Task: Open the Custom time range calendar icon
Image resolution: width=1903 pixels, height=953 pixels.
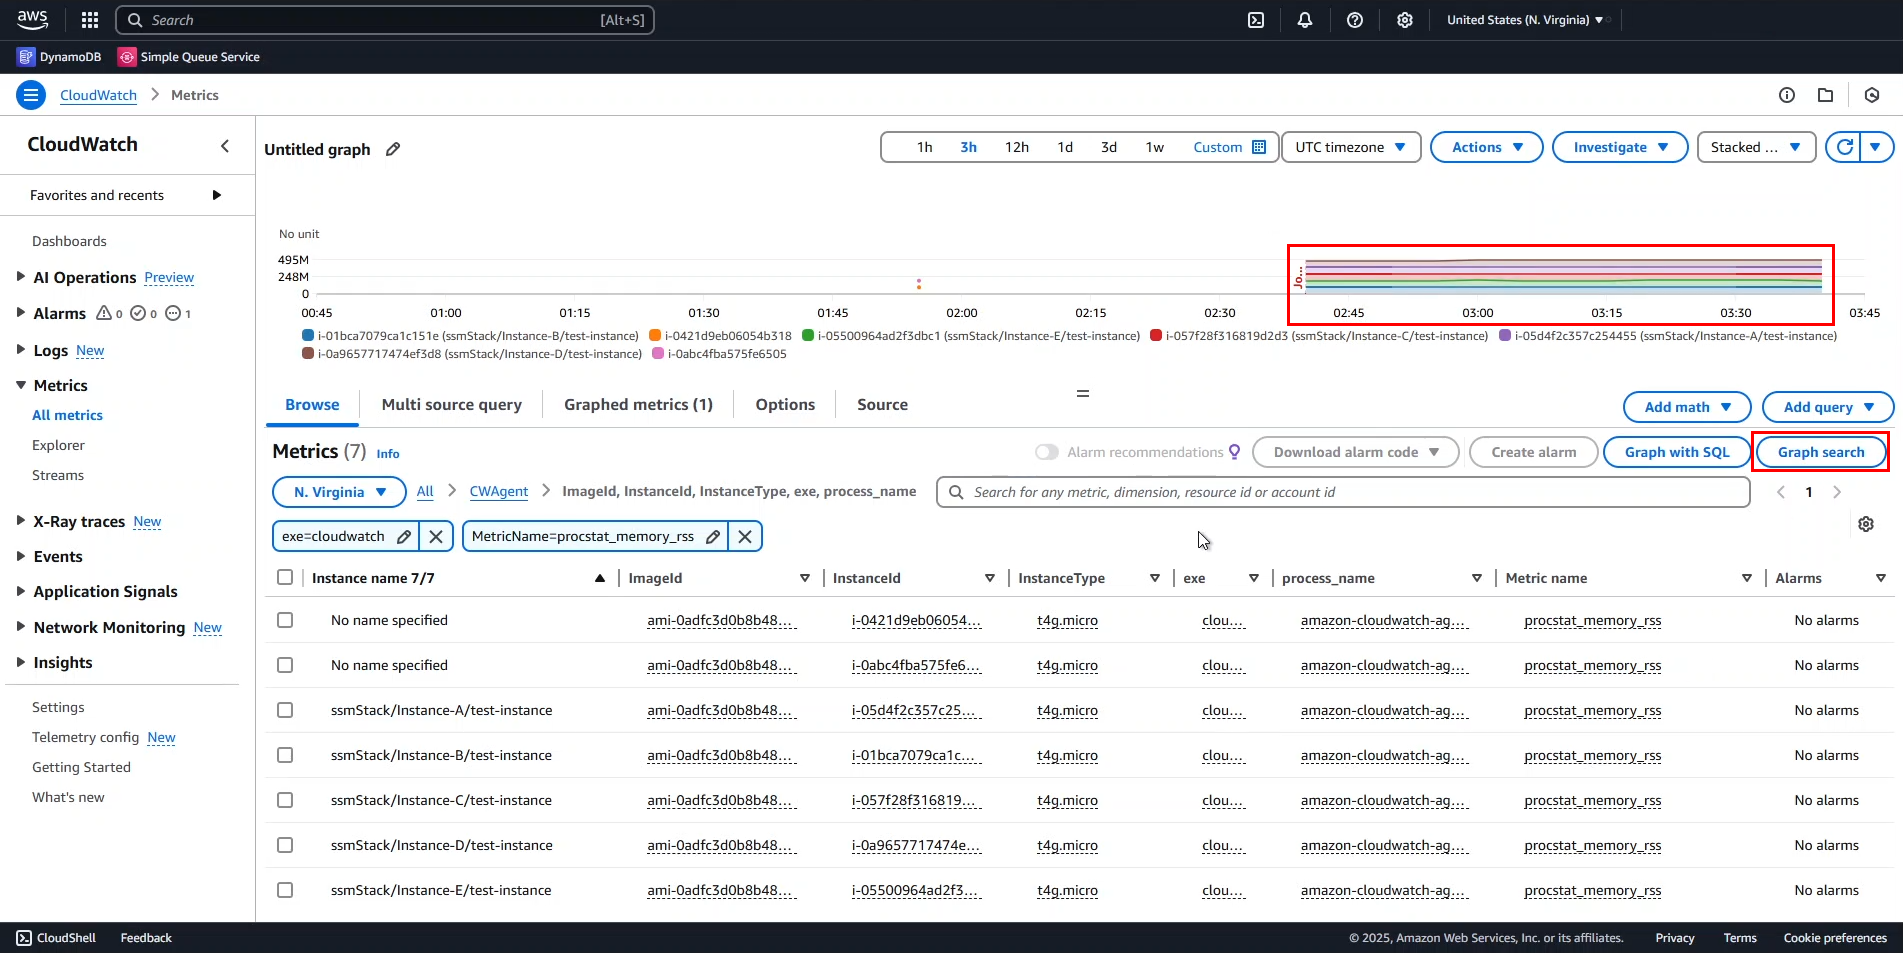Action: [1259, 147]
